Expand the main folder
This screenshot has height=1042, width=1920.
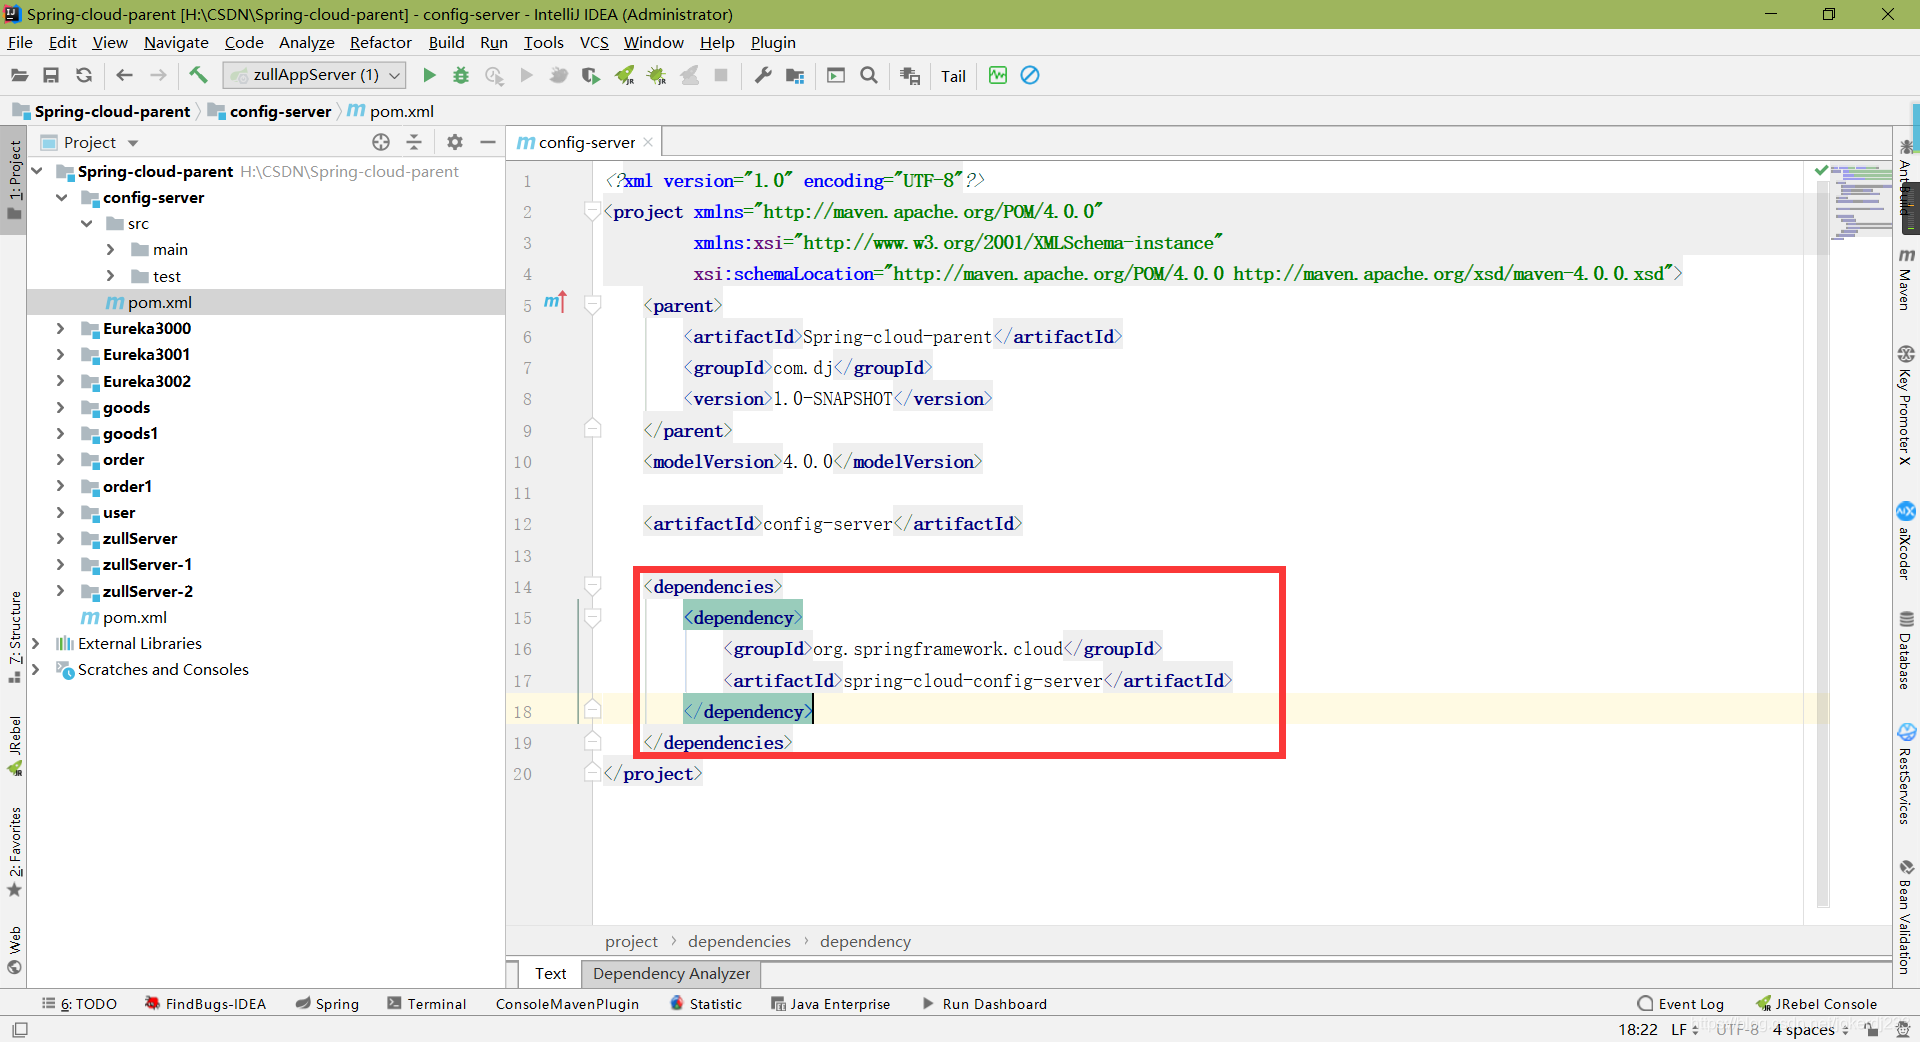click(111, 249)
